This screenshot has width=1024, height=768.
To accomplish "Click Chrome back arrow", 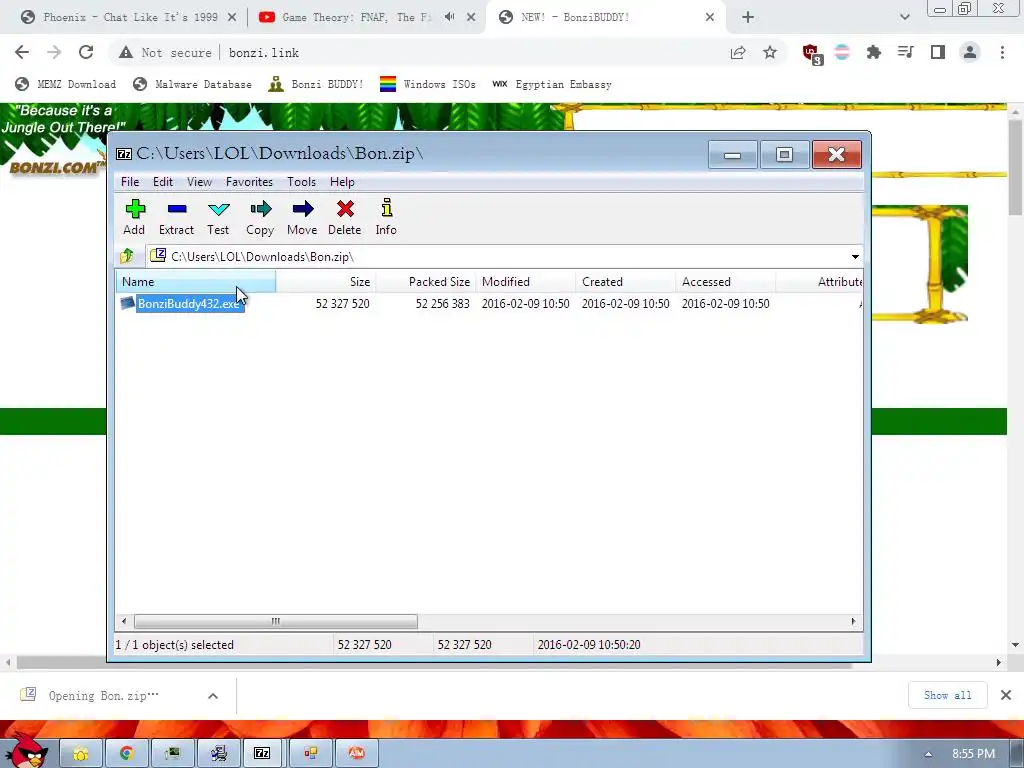I will click(22, 52).
